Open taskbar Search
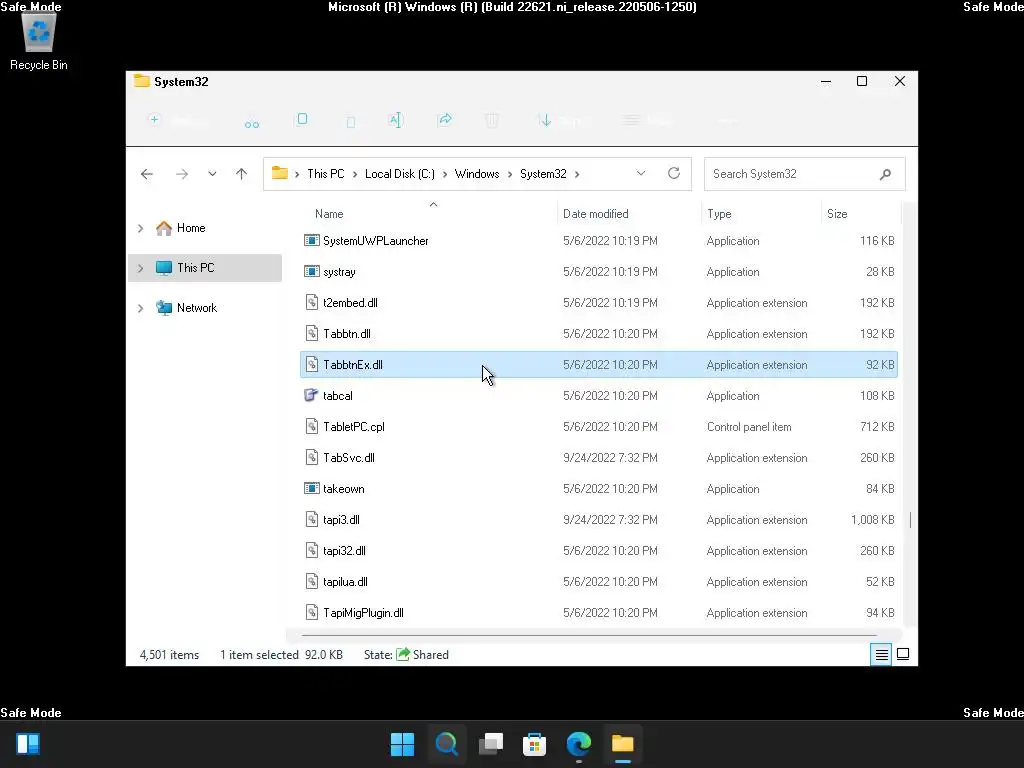The width and height of the screenshot is (1024, 768). tap(447, 744)
